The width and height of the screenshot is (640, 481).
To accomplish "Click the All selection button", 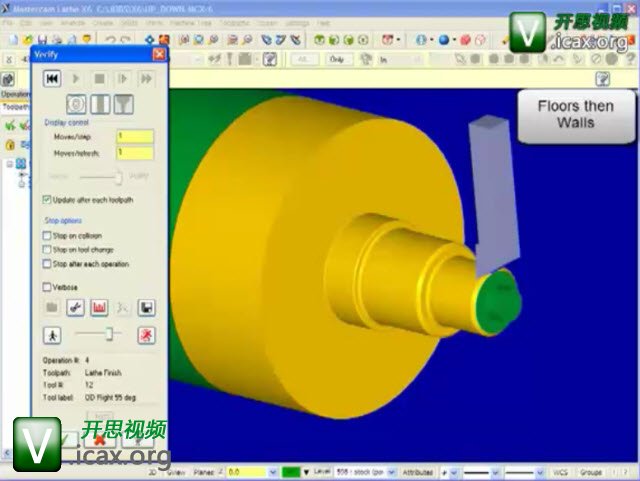I will [304, 60].
